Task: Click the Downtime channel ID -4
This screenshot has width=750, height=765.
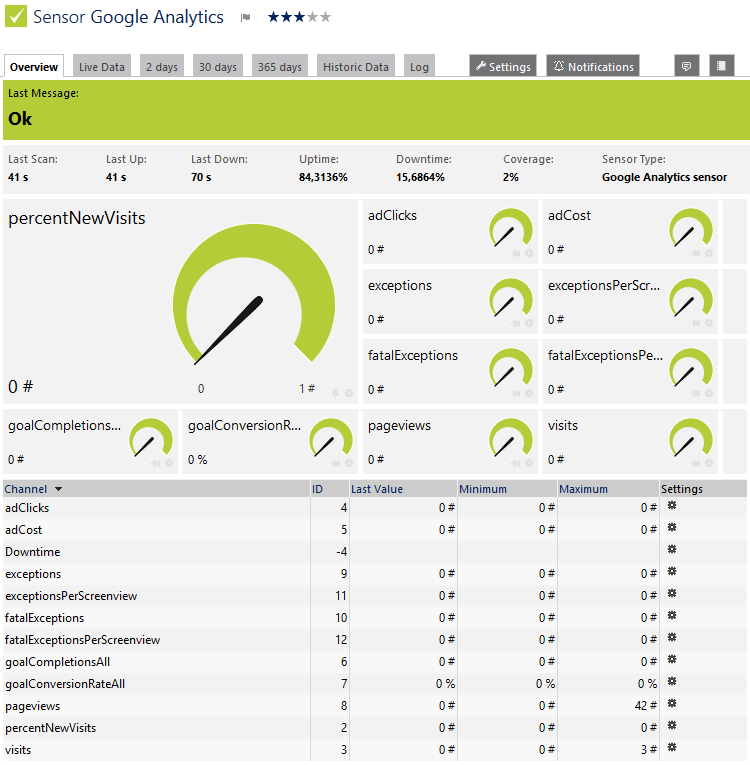Action: point(342,552)
